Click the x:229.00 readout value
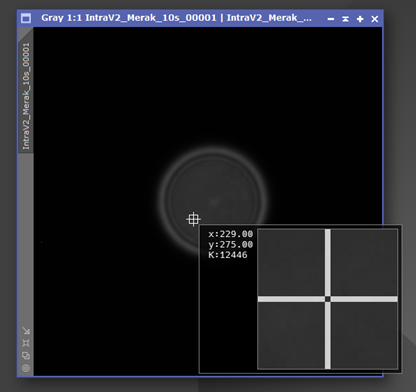The height and width of the screenshot is (392, 416). click(231, 234)
